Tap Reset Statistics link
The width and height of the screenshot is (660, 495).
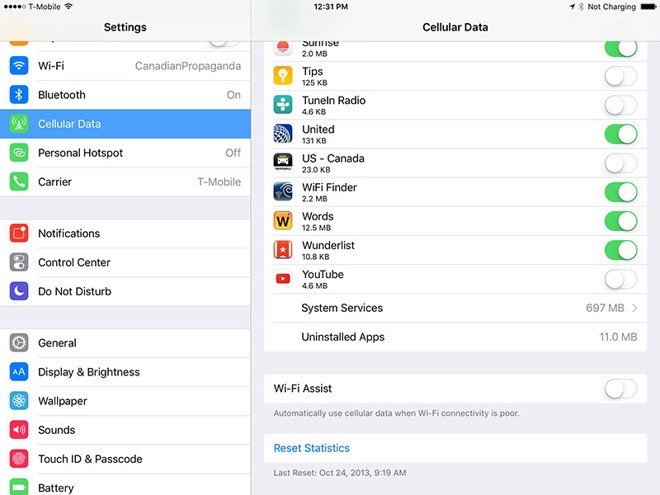tap(311, 448)
